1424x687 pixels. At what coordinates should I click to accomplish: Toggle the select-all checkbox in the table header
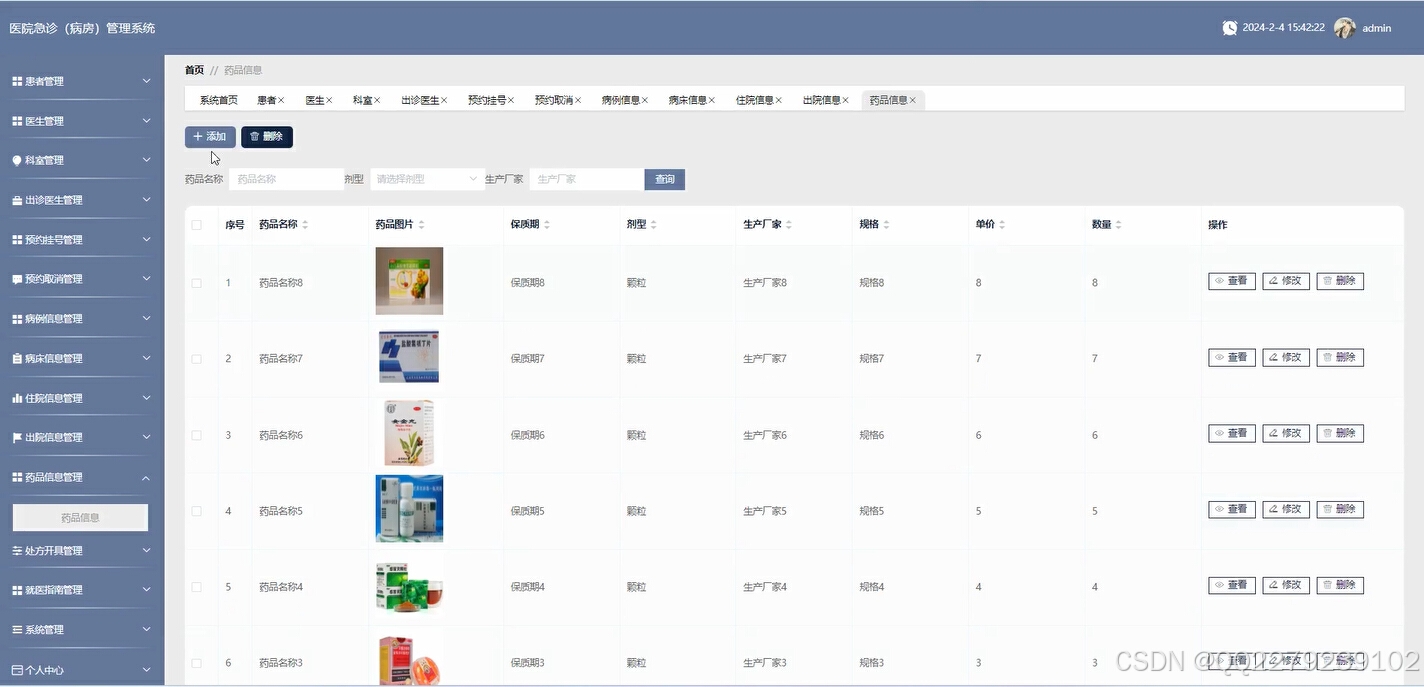[196, 225]
